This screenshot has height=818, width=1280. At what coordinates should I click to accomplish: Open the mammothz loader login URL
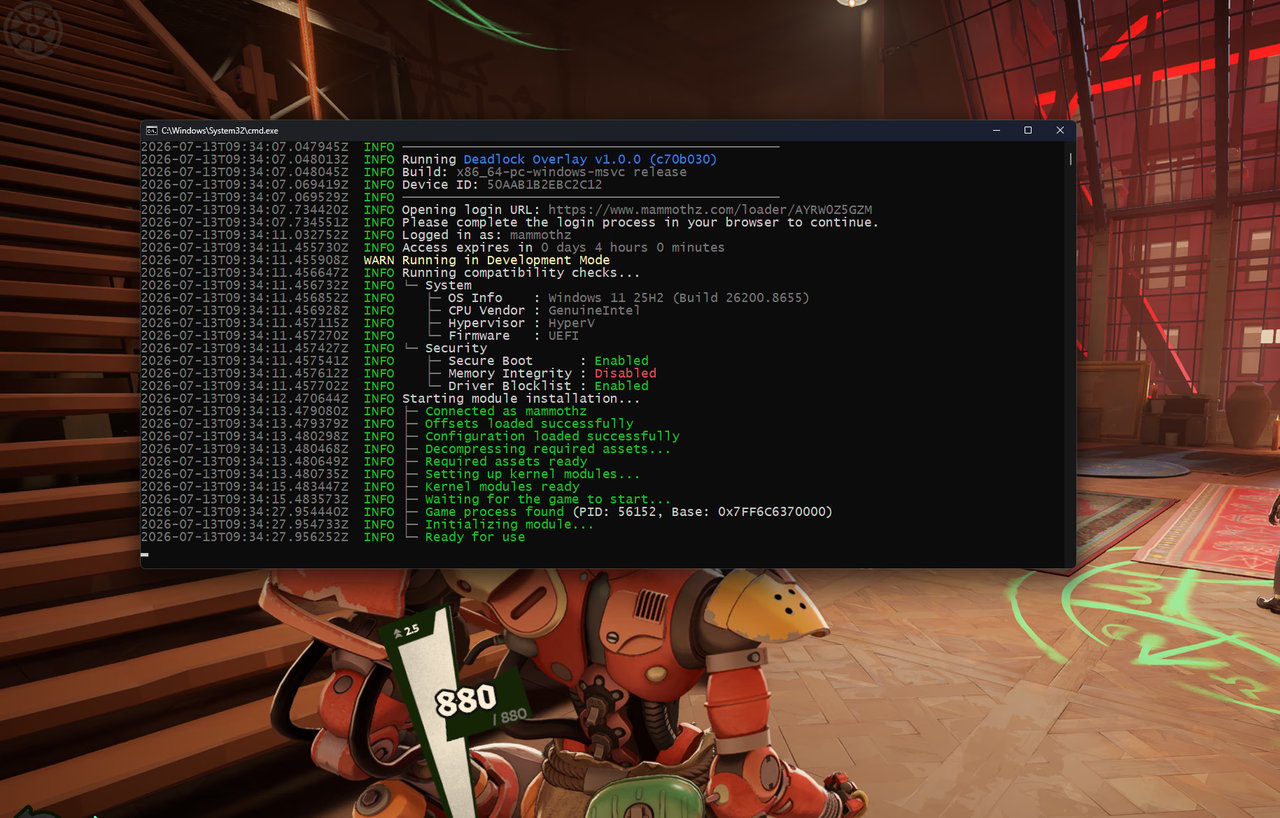click(x=710, y=210)
